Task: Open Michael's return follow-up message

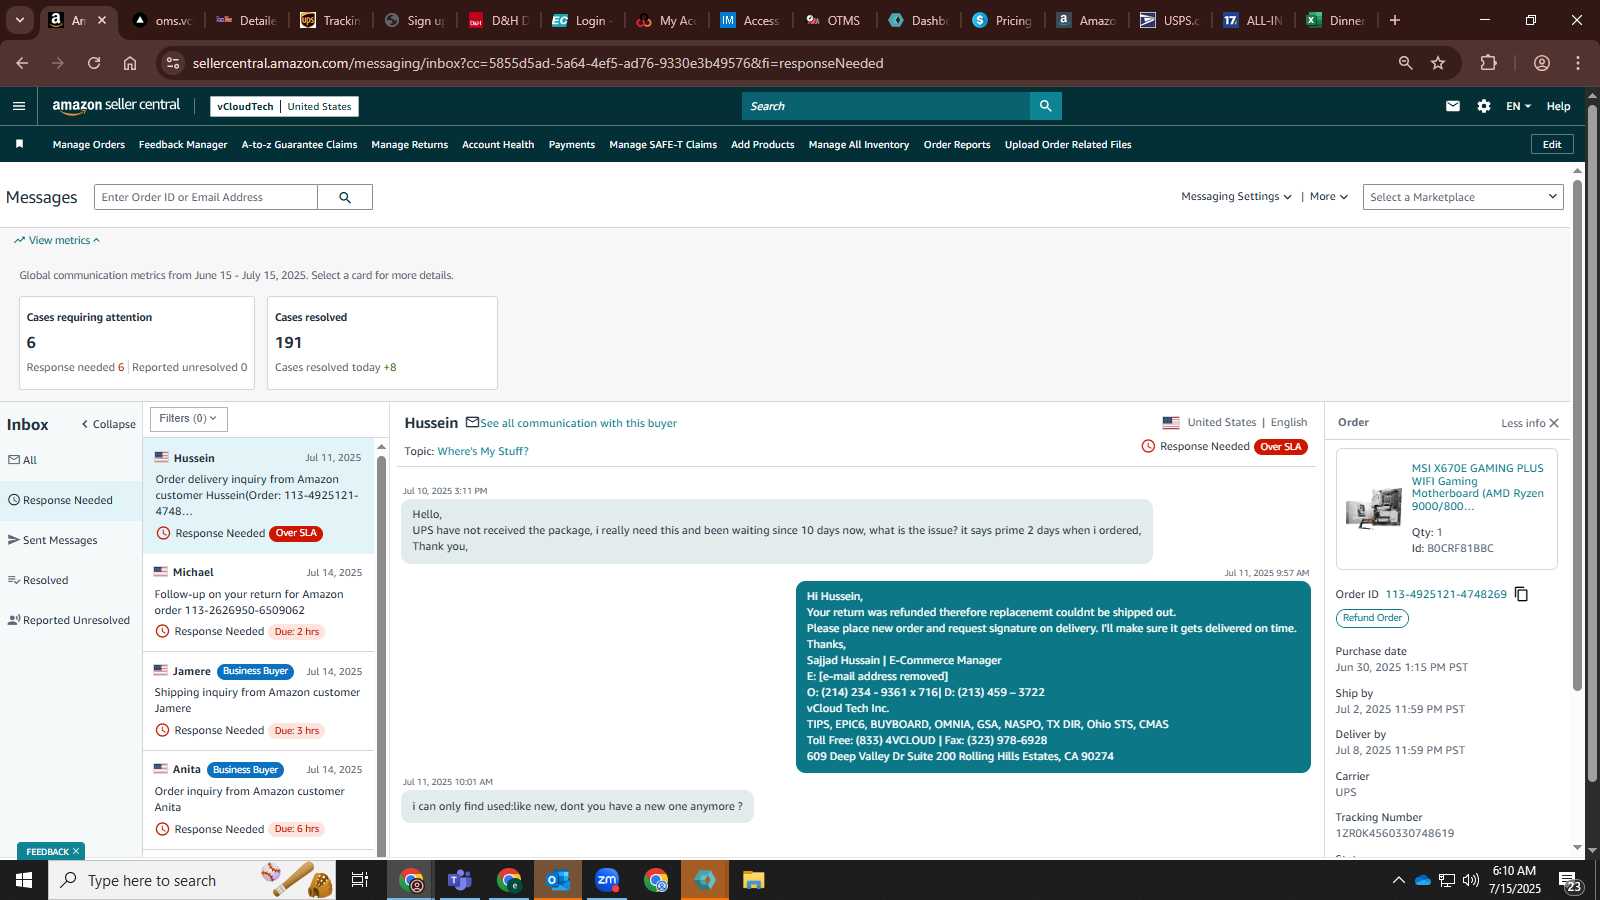Action: pos(258,602)
